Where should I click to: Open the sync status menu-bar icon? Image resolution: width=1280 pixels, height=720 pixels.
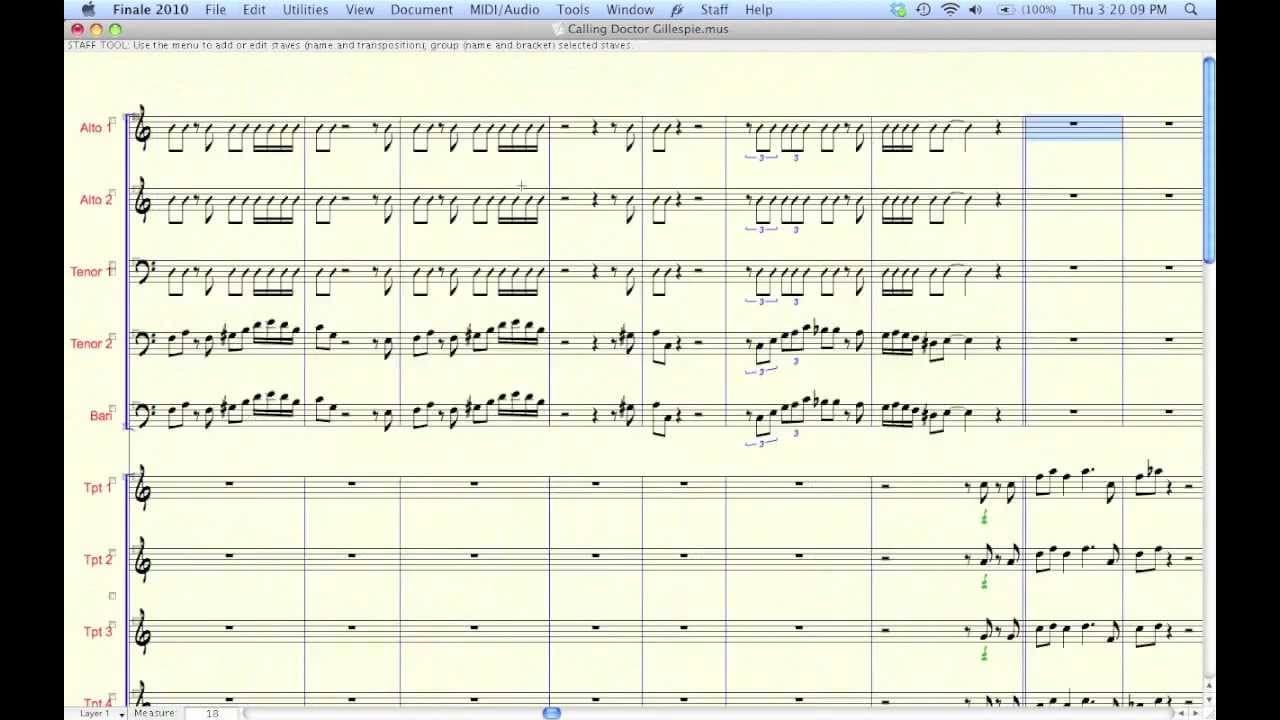click(x=898, y=10)
